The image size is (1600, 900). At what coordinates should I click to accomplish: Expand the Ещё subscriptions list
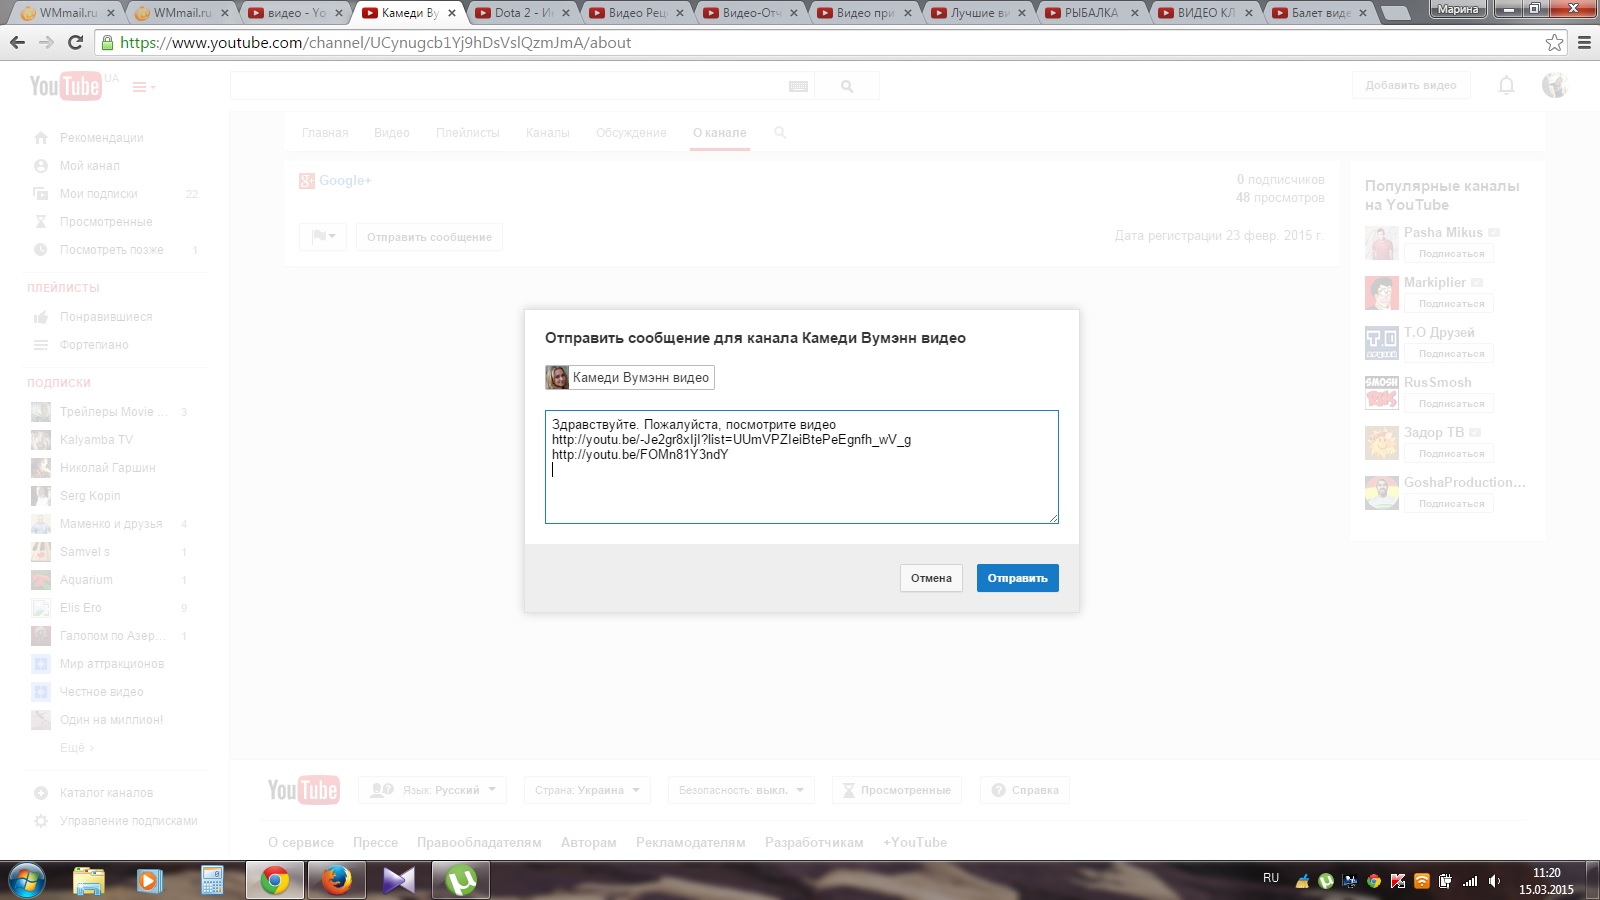(77, 748)
